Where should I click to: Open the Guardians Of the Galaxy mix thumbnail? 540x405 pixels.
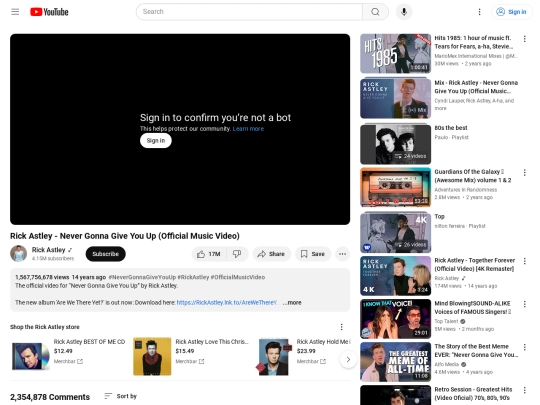click(395, 187)
